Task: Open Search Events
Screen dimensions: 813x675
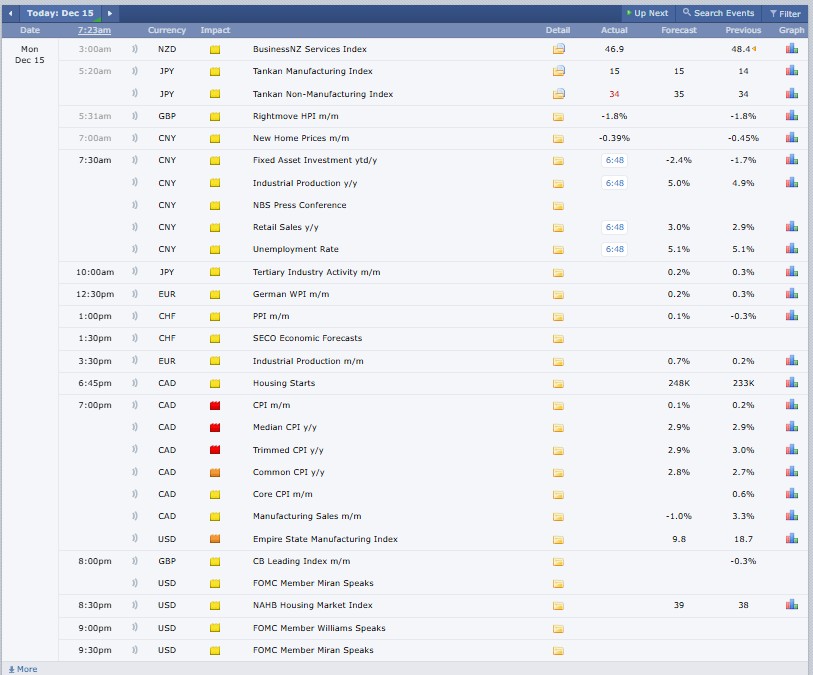Action: [718, 13]
